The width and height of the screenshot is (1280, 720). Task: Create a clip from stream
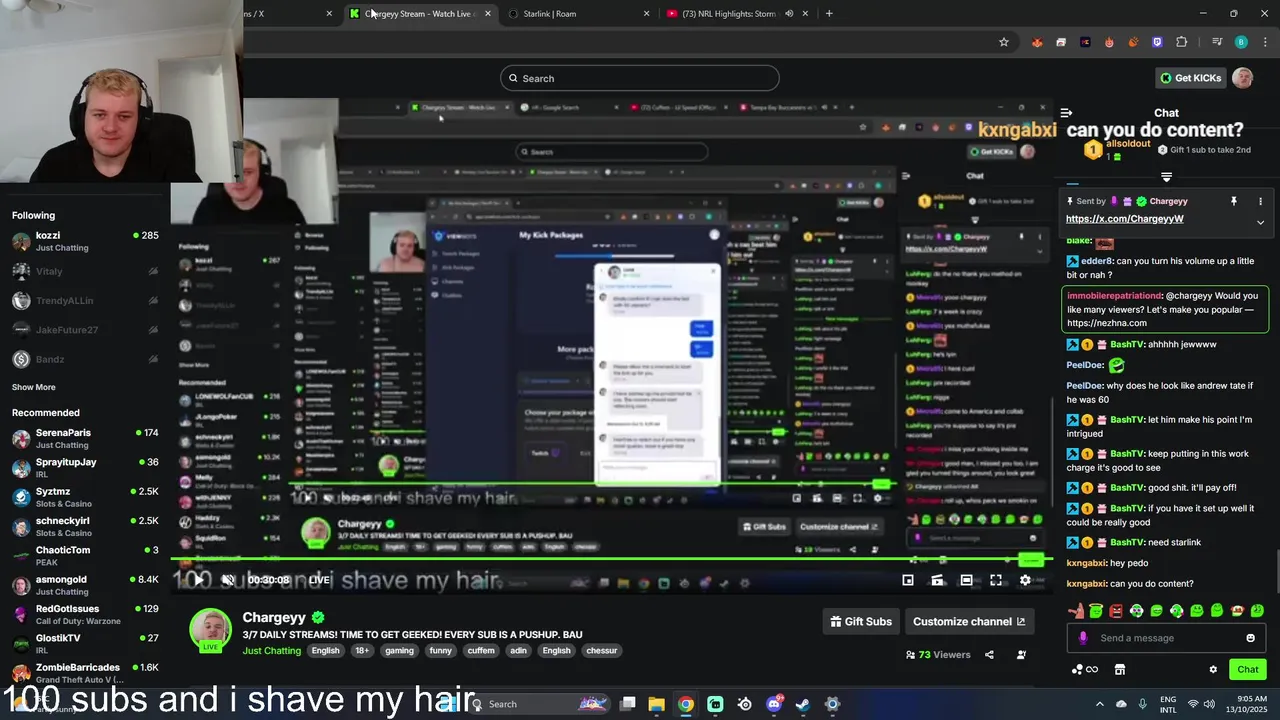[937, 580]
